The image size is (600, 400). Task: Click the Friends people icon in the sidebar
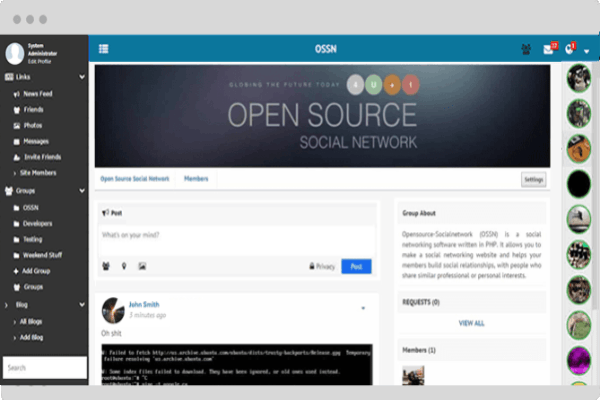point(16,110)
